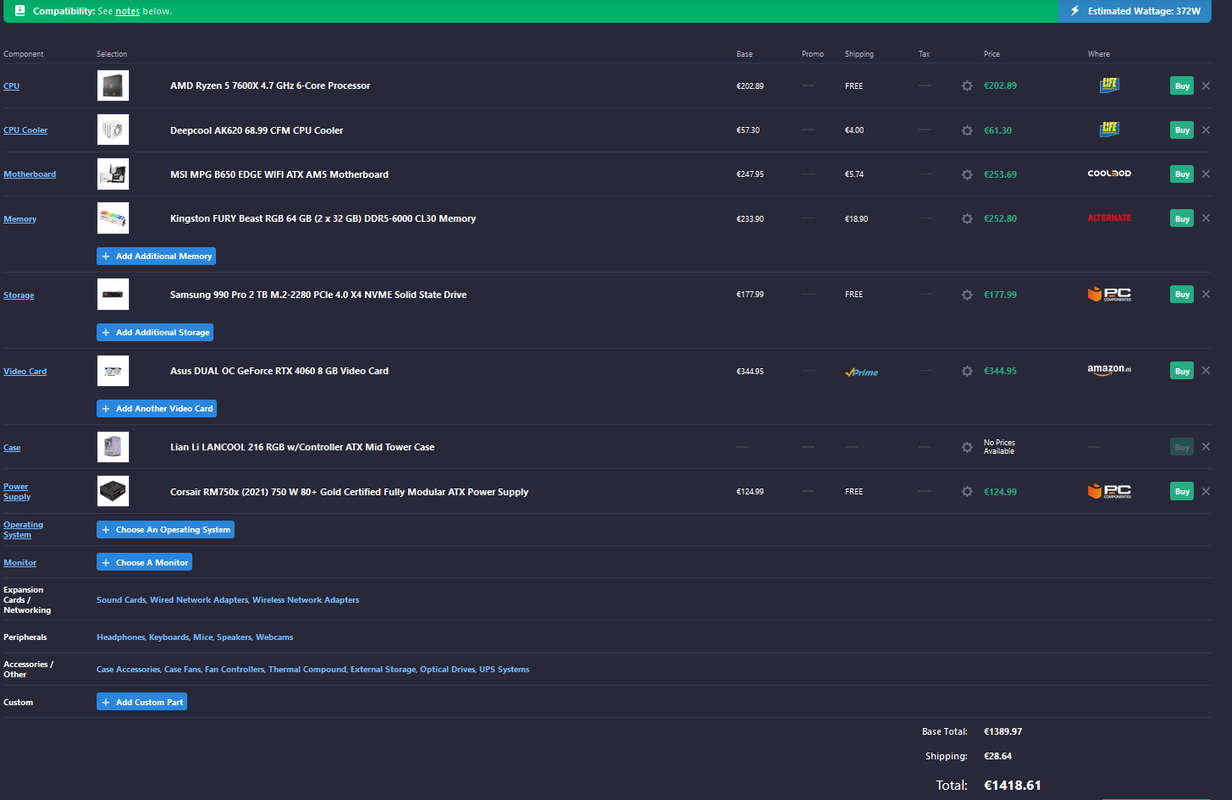Remove the AMD Ryzen 5 7600X with its X icon
This screenshot has width=1232, height=800.
(x=1206, y=86)
